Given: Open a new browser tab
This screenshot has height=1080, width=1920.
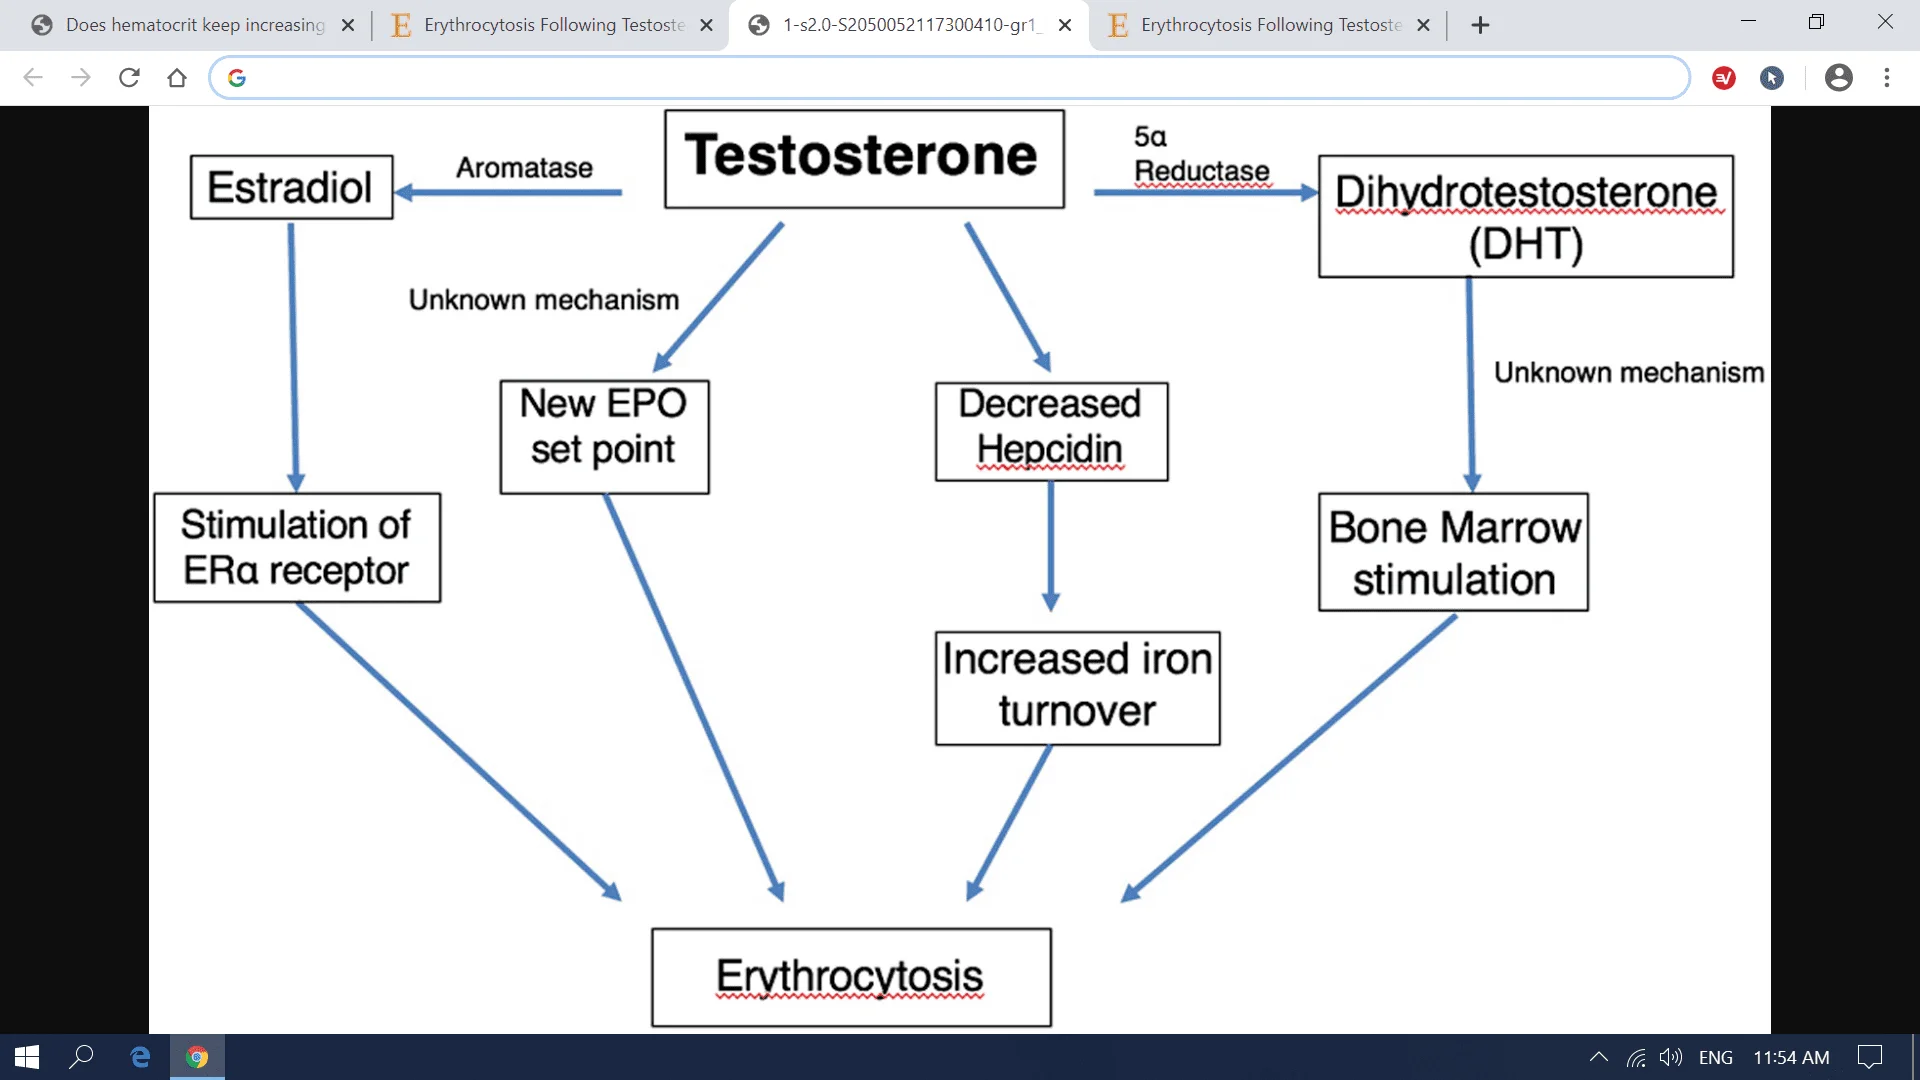Looking at the screenshot, I should pos(1481,25).
